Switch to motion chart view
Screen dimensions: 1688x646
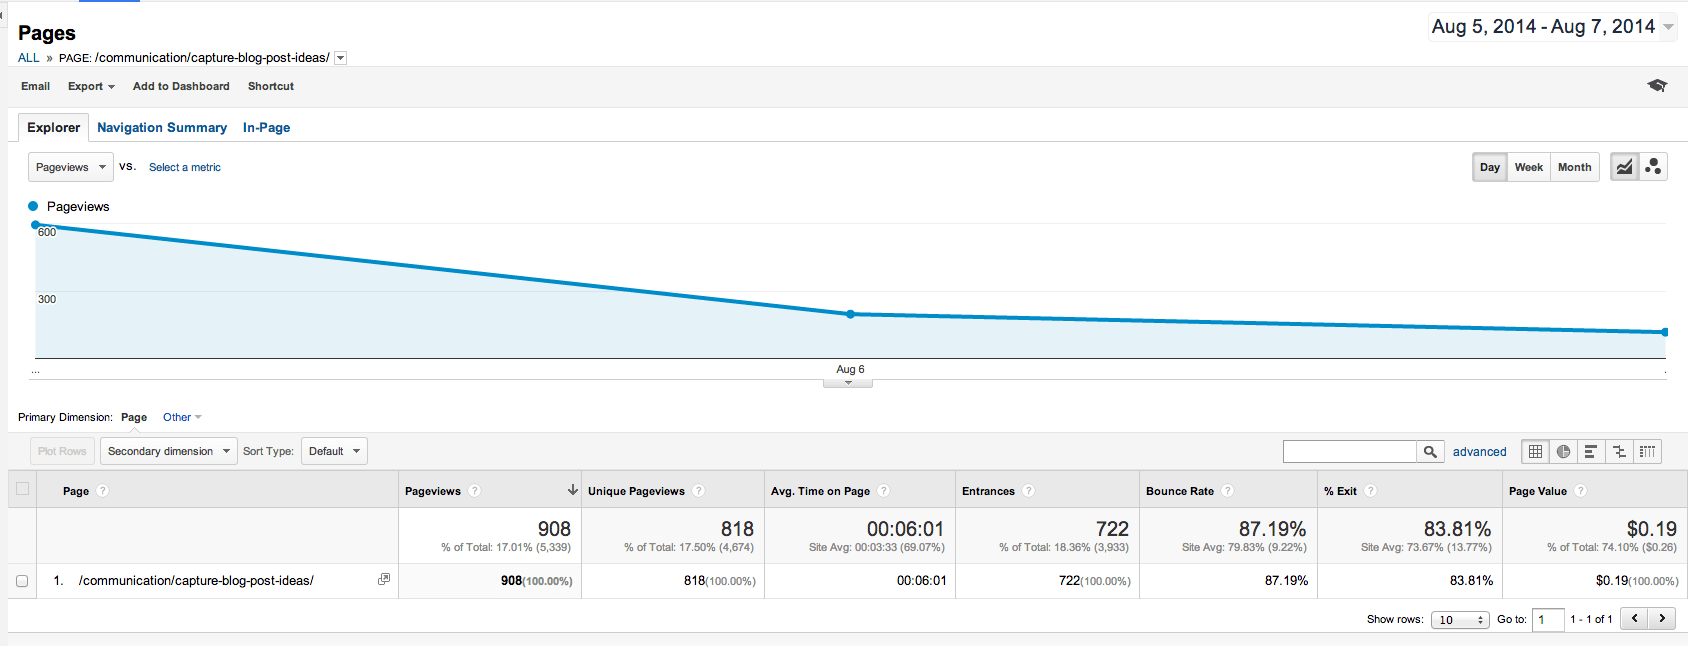click(x=1653, y=167)
